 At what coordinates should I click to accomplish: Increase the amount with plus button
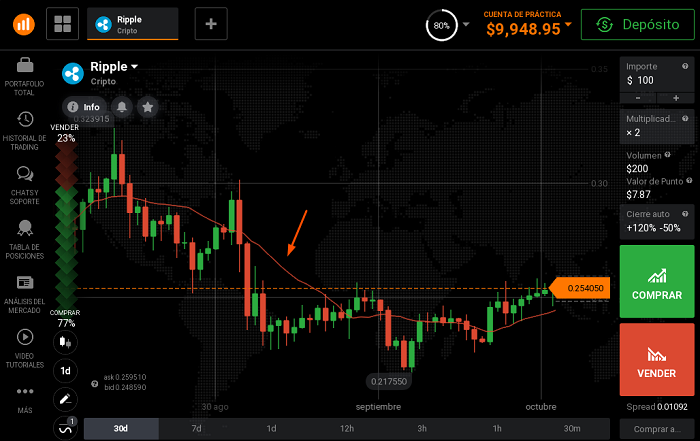point(676,98)
